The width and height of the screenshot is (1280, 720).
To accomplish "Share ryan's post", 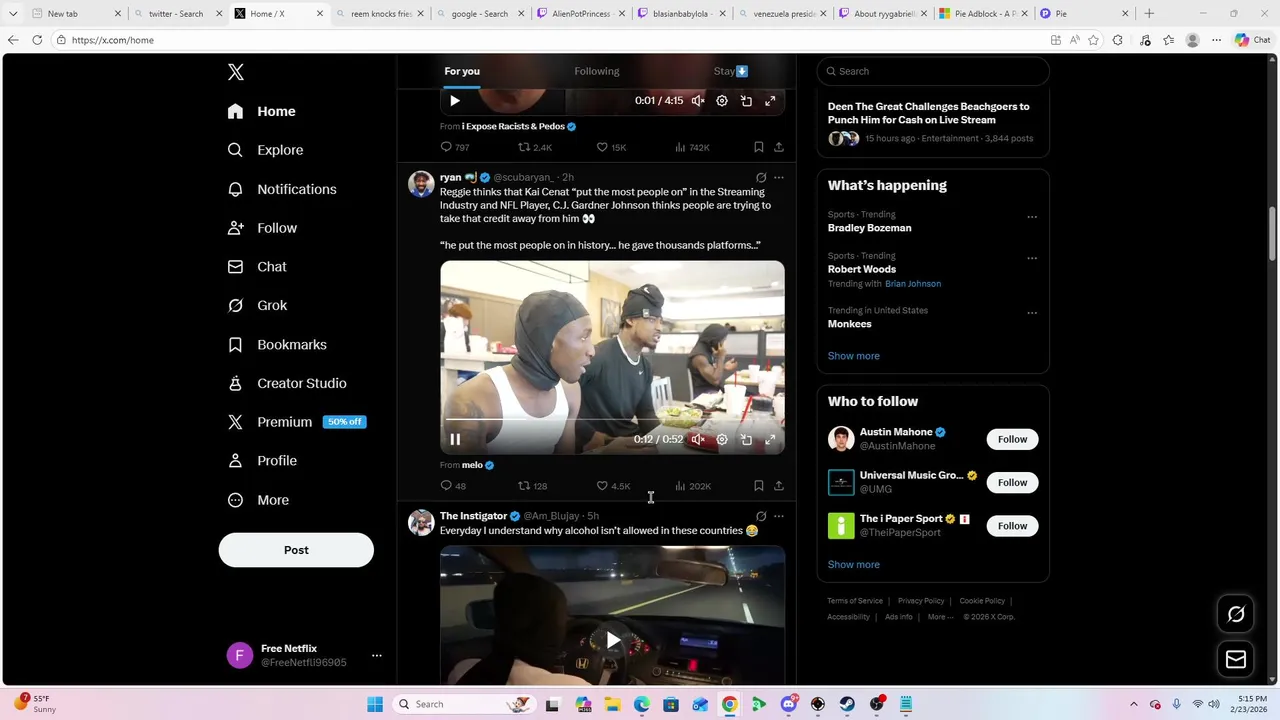I will point(779,486).
